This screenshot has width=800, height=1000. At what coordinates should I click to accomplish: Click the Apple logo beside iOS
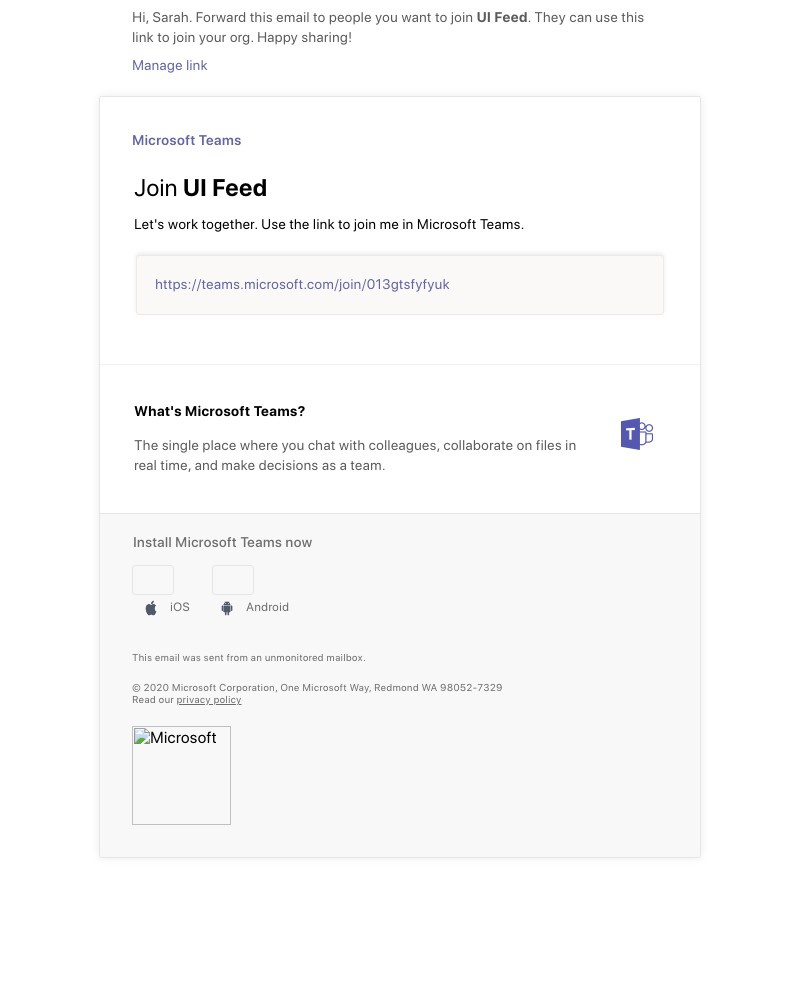tap(151, 607)
